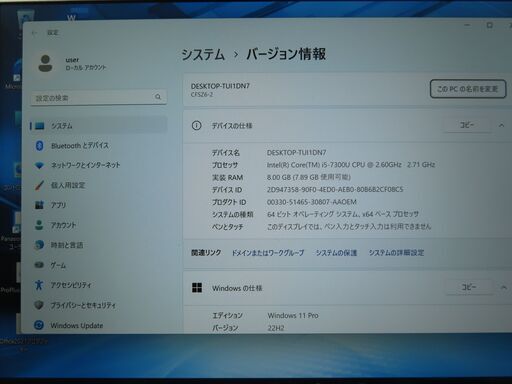Click the Windows logo beside Windows specifications
This screenshot has width=512, height=384.
tap(197, 288)
